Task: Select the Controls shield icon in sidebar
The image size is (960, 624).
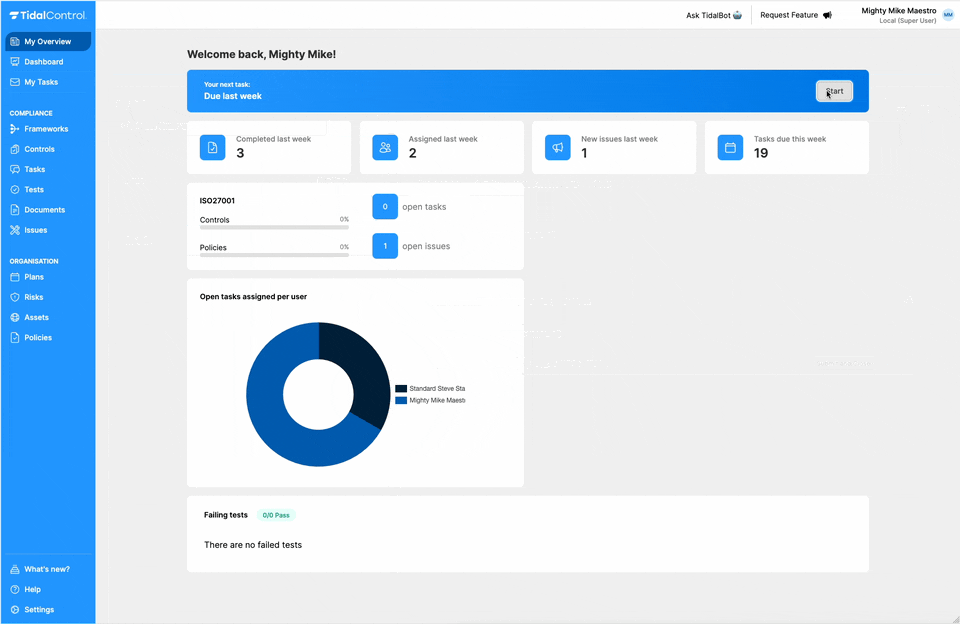Action: coord(14,148)
